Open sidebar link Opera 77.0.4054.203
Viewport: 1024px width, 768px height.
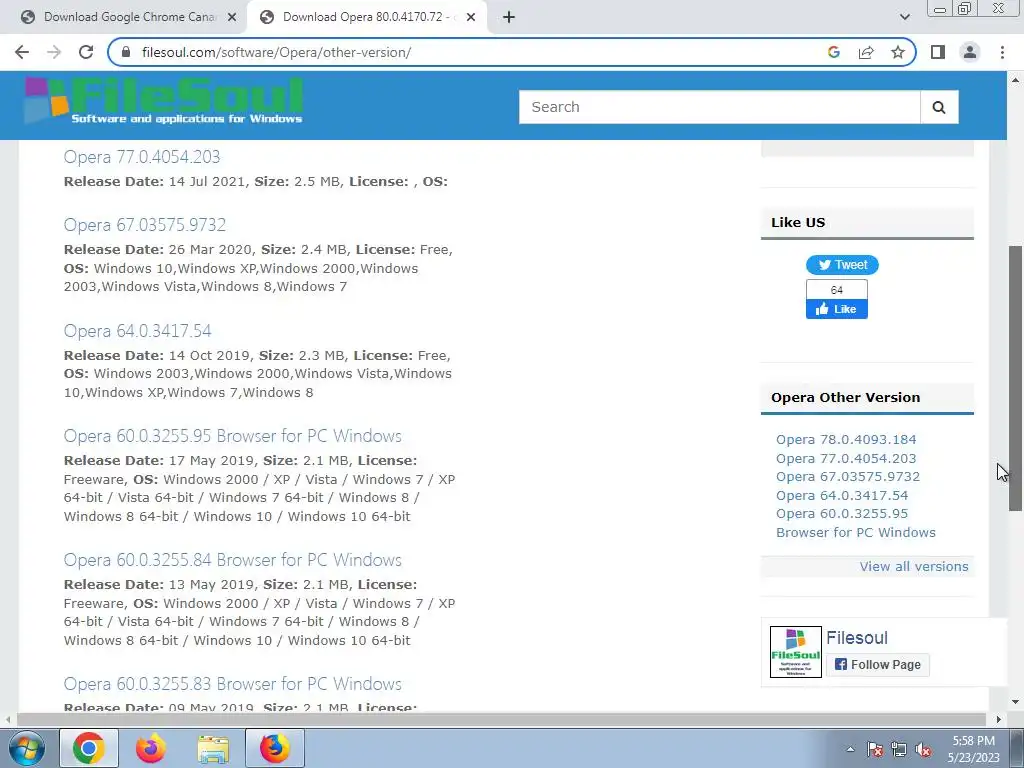846,458
